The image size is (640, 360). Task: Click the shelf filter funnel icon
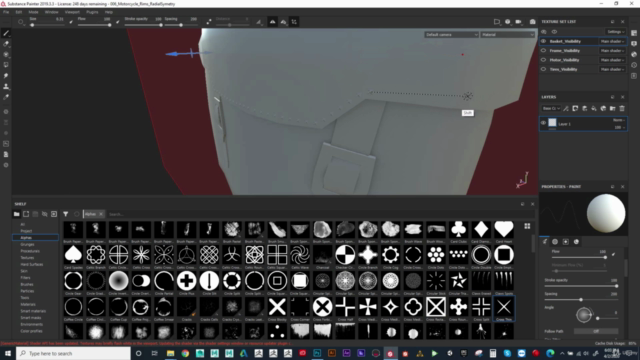[x=65, y=214]
